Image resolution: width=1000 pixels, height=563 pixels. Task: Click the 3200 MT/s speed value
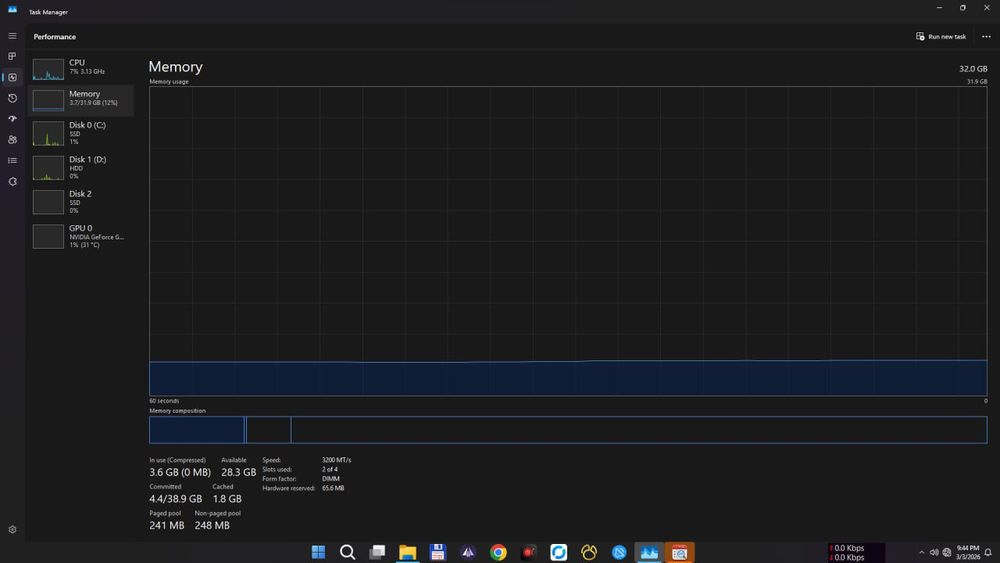click(336, 460)
